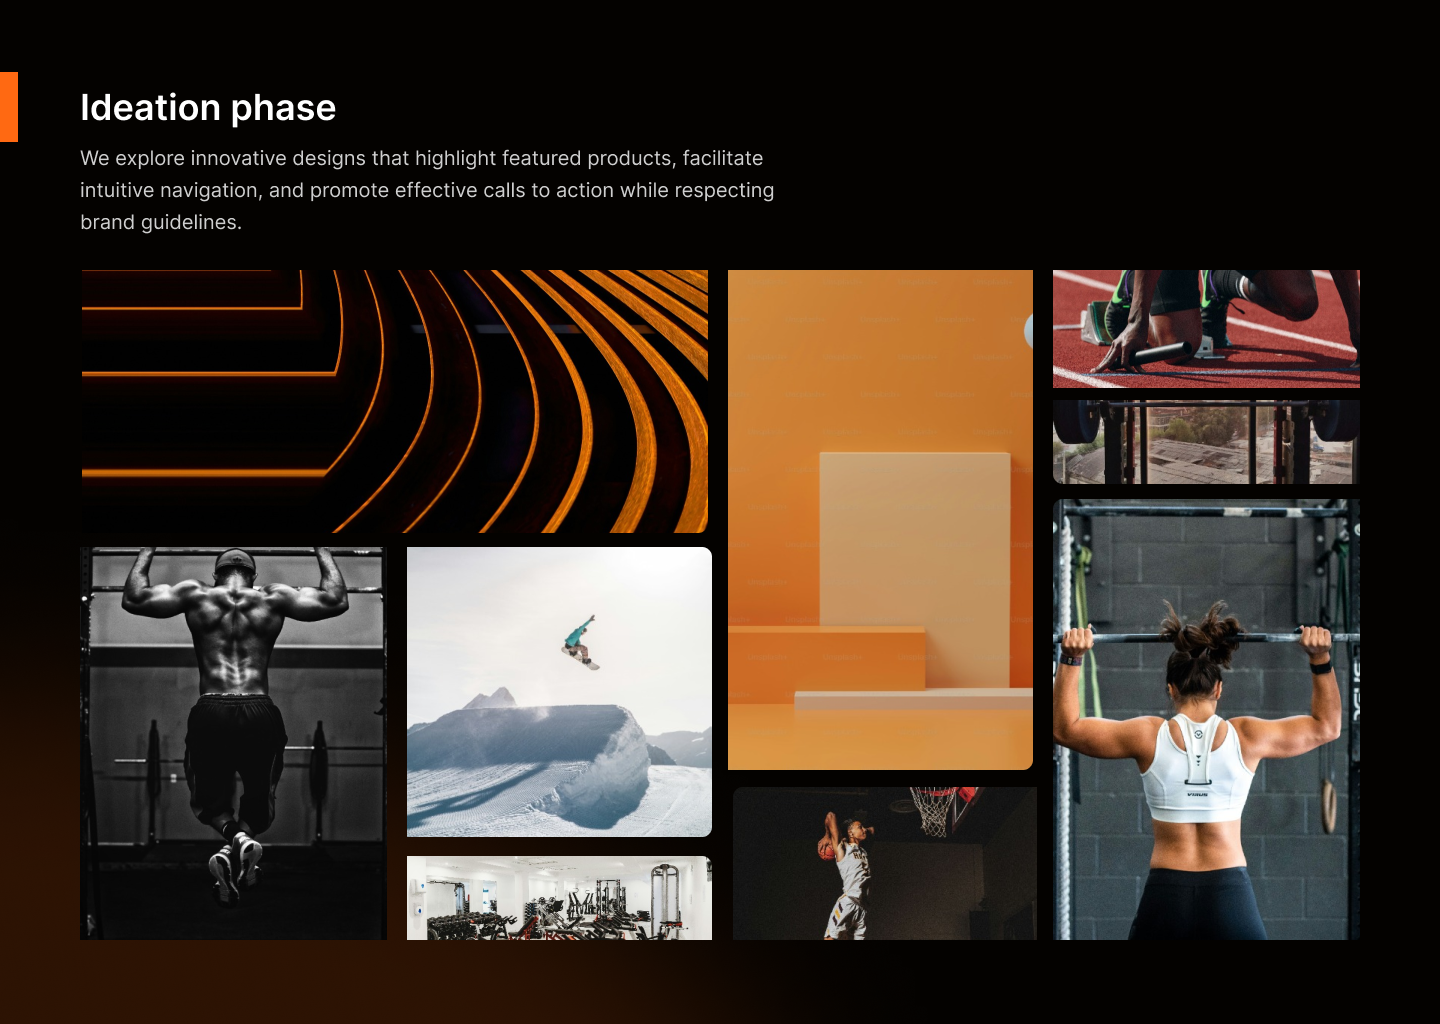Click the beige block on the orange podium

click(914, 560)
